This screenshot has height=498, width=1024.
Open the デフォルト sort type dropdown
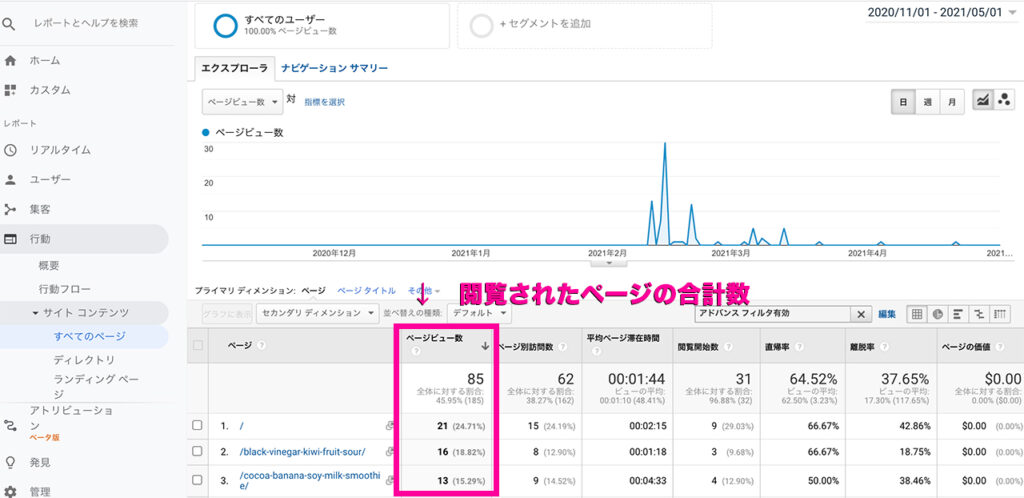(x=479, y=313)
